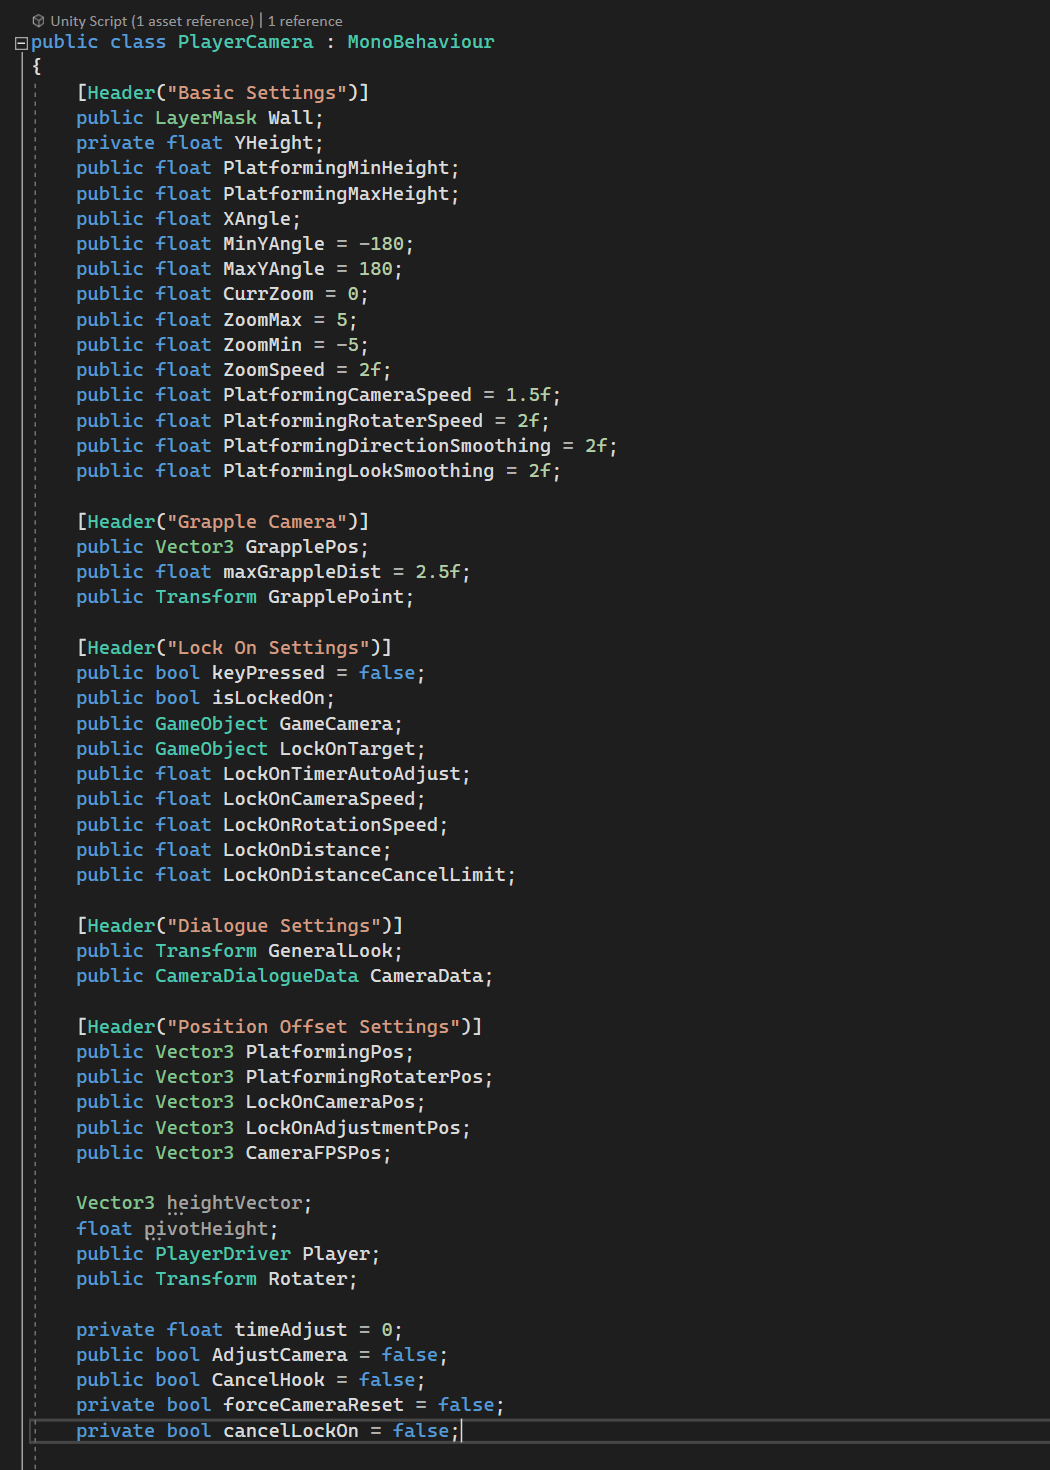Click 'forceCameraReset' field name
The width and height of the screenshot is (1050, 1470).
[x=313, y=1405]
